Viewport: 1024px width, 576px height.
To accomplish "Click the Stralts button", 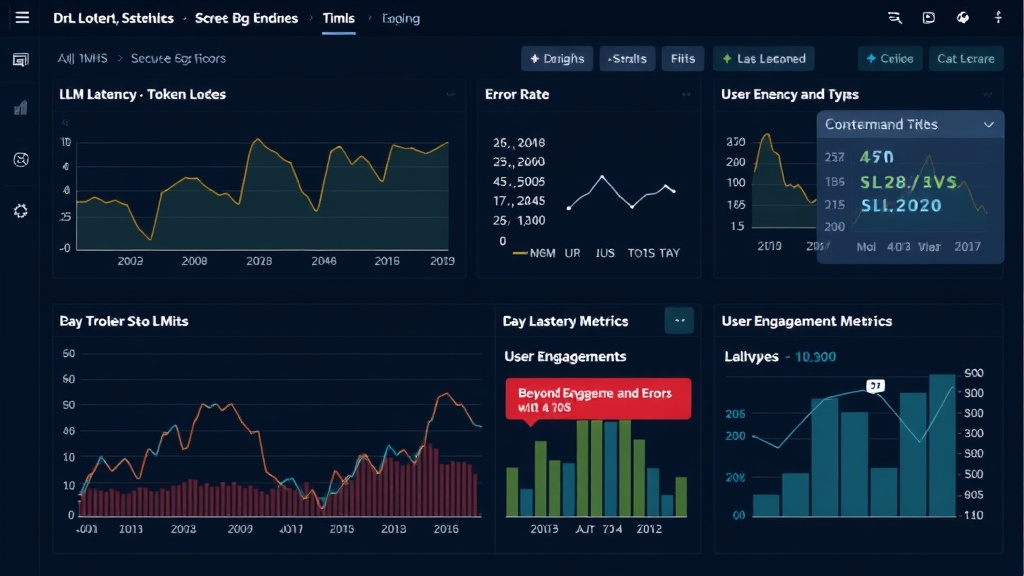I will coord(627,59).
